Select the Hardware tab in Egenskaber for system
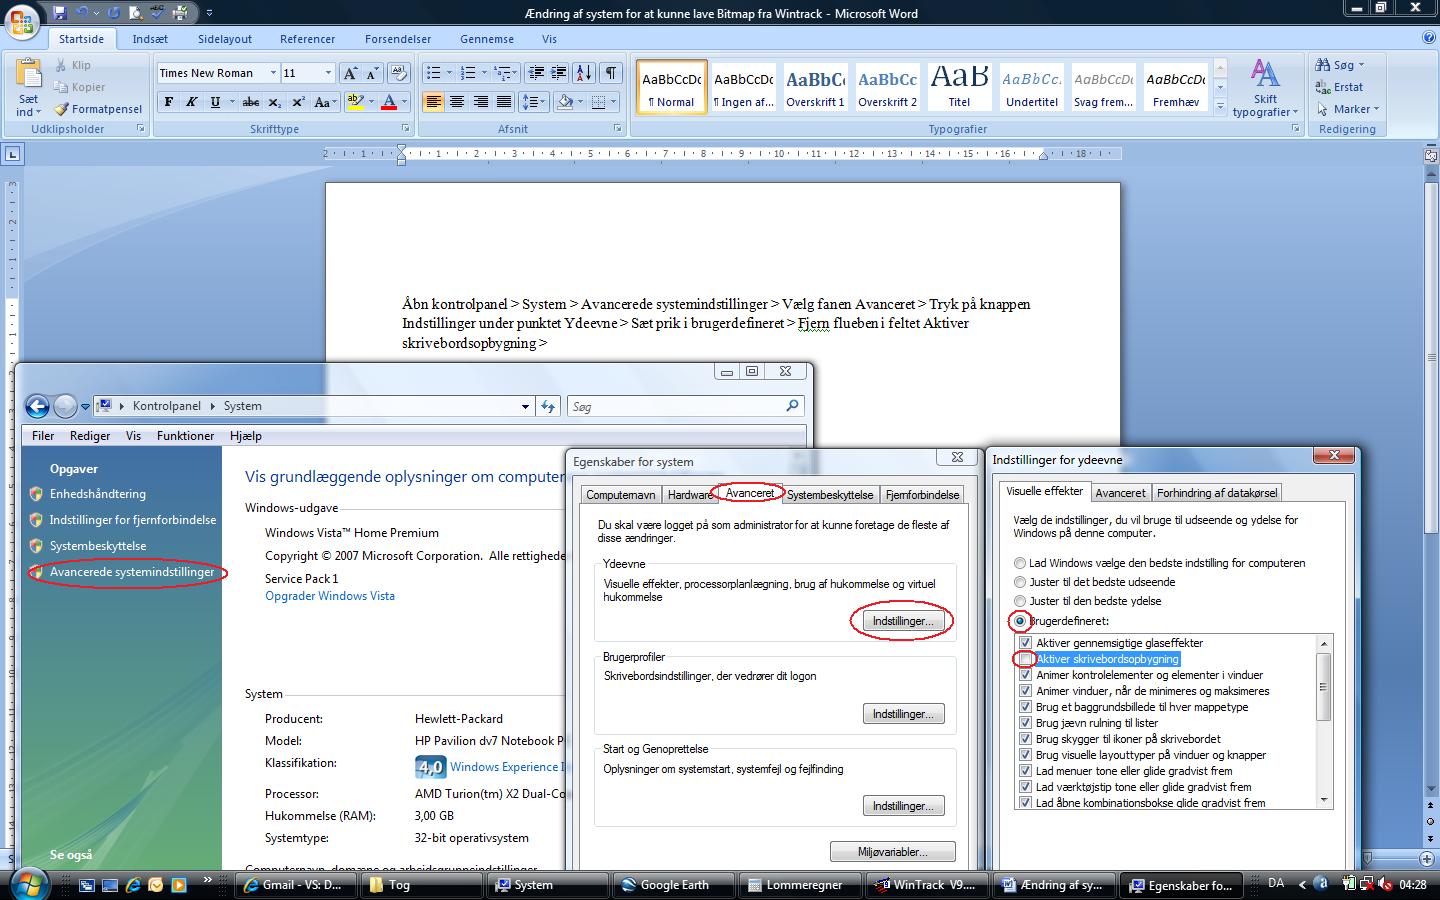Screen dimensions: 1440x900 tap(690, 495)
